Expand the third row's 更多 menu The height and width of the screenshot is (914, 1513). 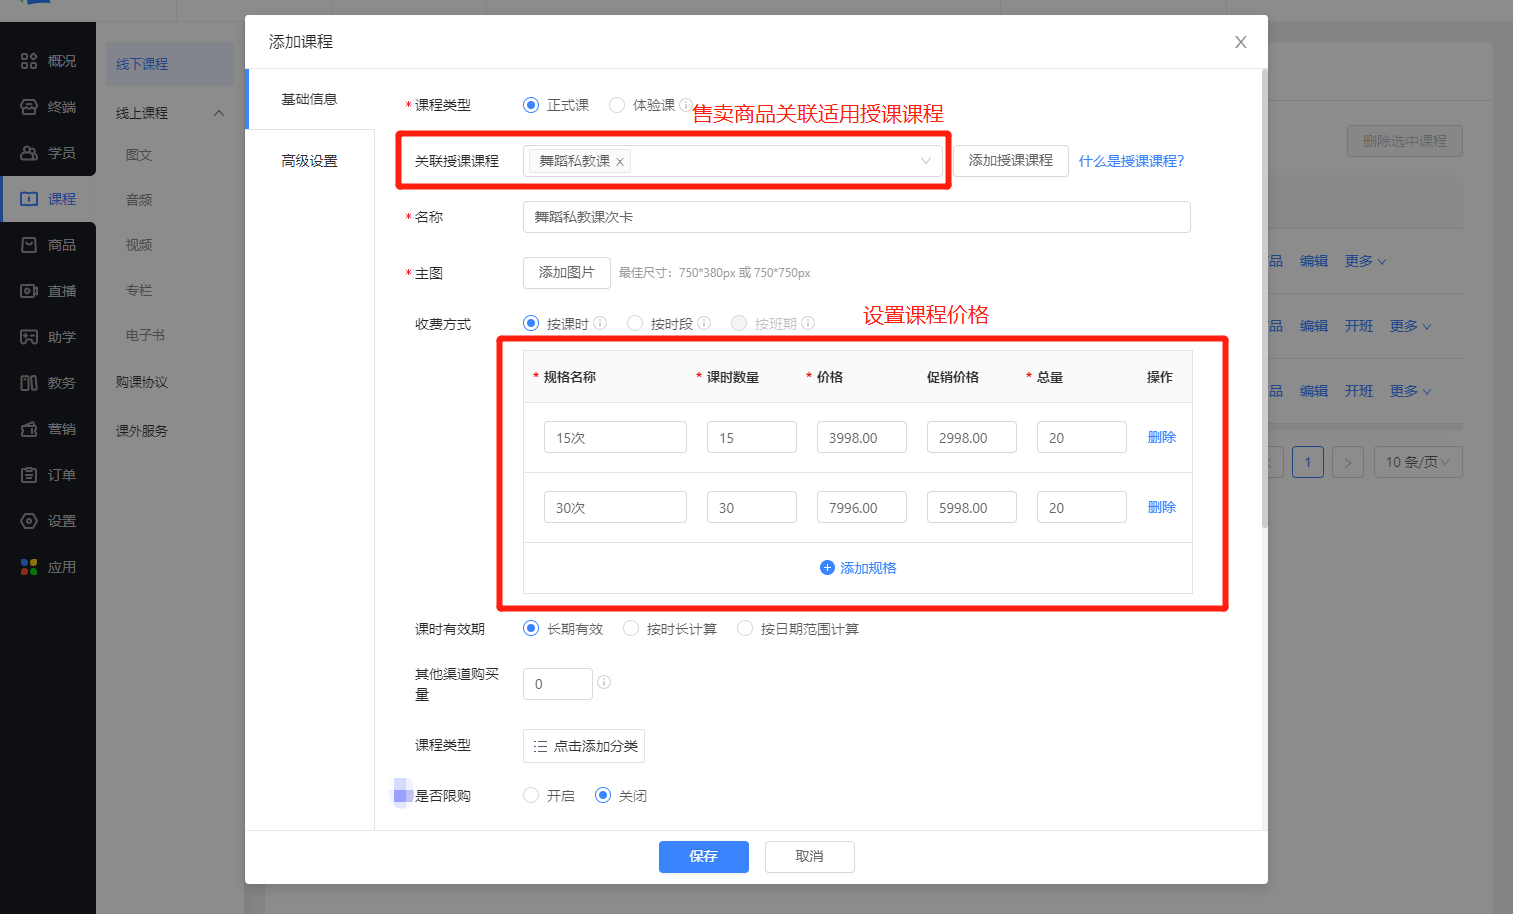tap(1410, 391)
